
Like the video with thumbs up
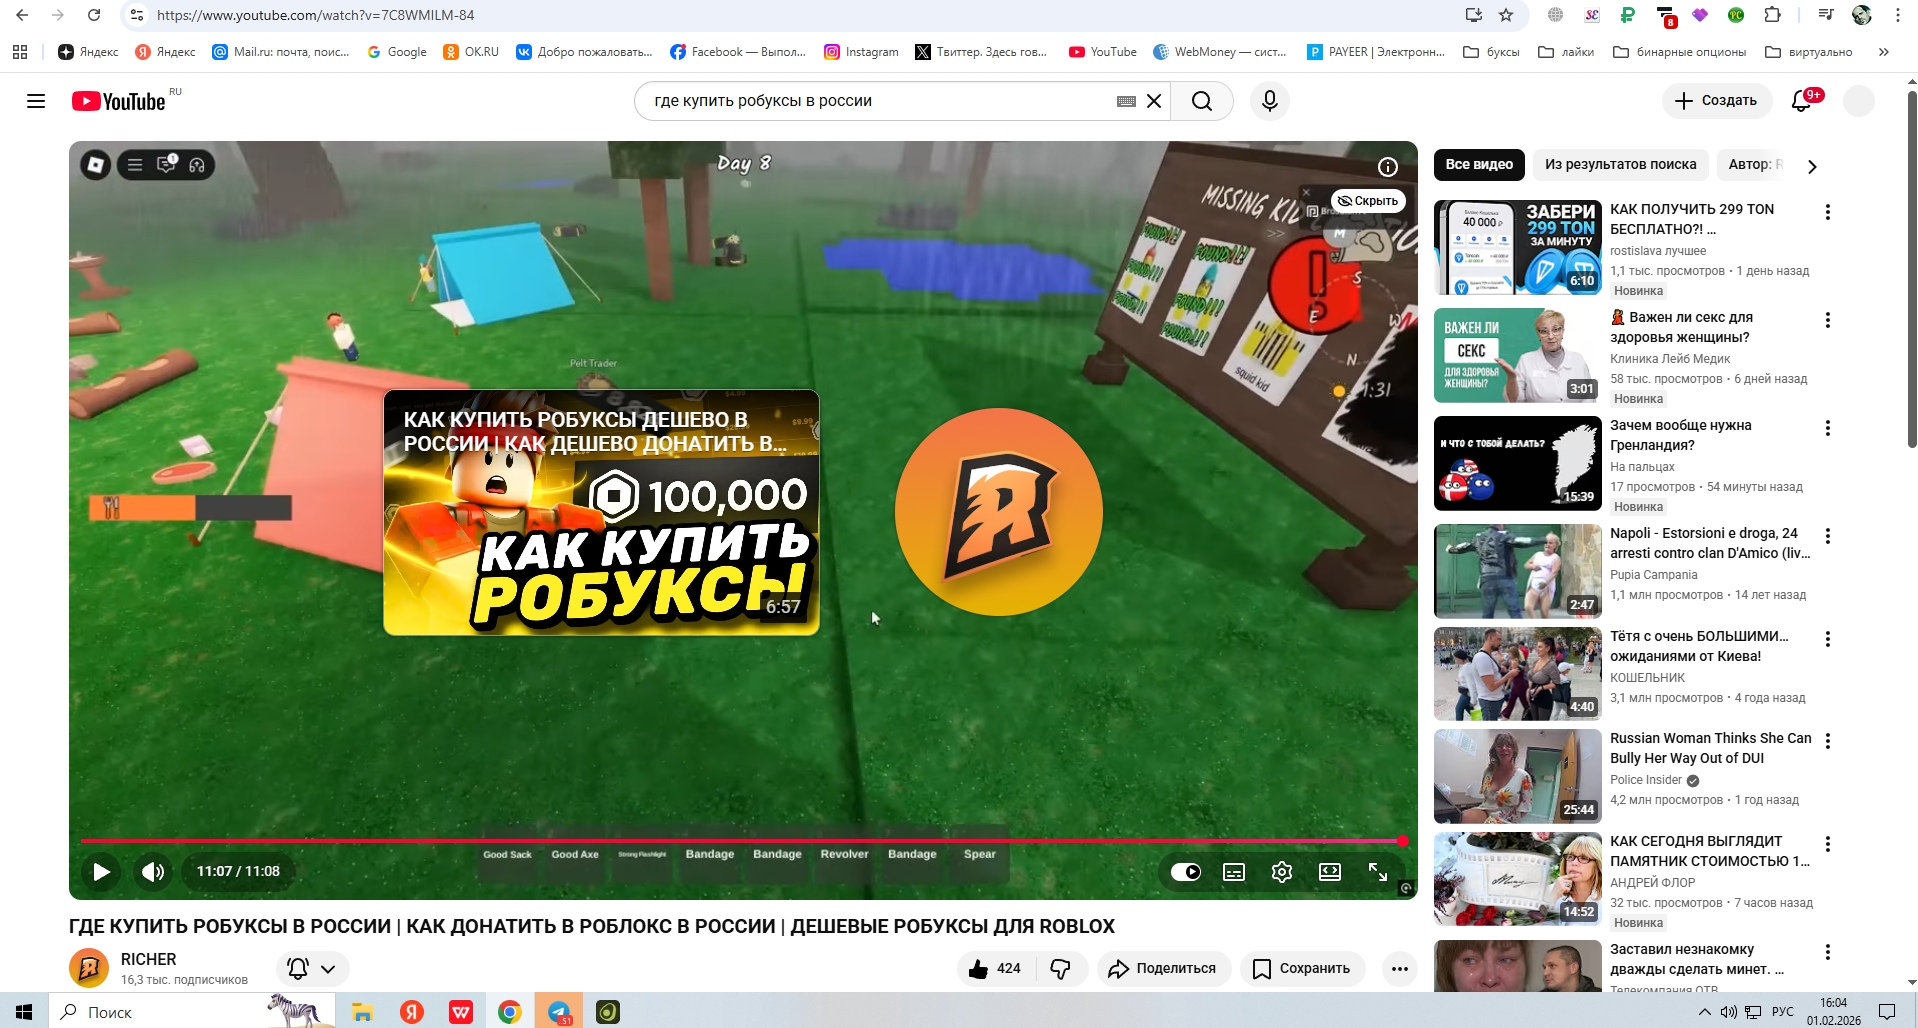(994, 968)
